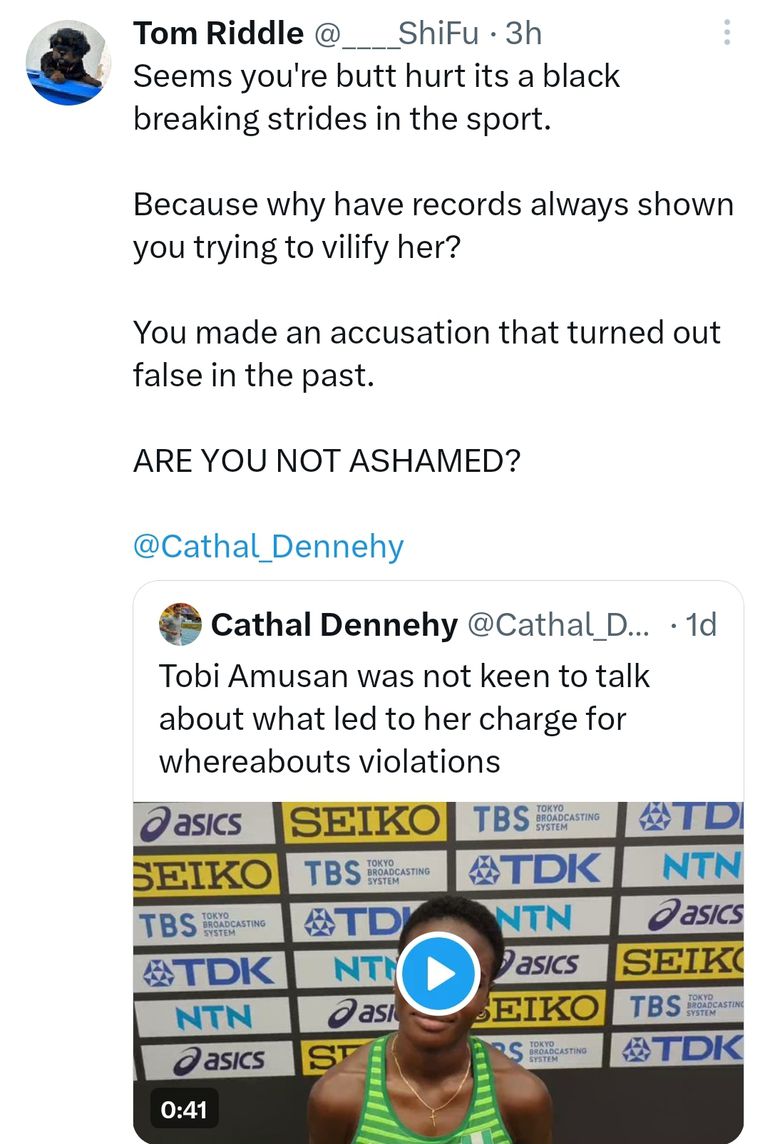
Task: Click the truncated @Cathal_D... handle
Action: pyautogui.click(x=558, y=625)
